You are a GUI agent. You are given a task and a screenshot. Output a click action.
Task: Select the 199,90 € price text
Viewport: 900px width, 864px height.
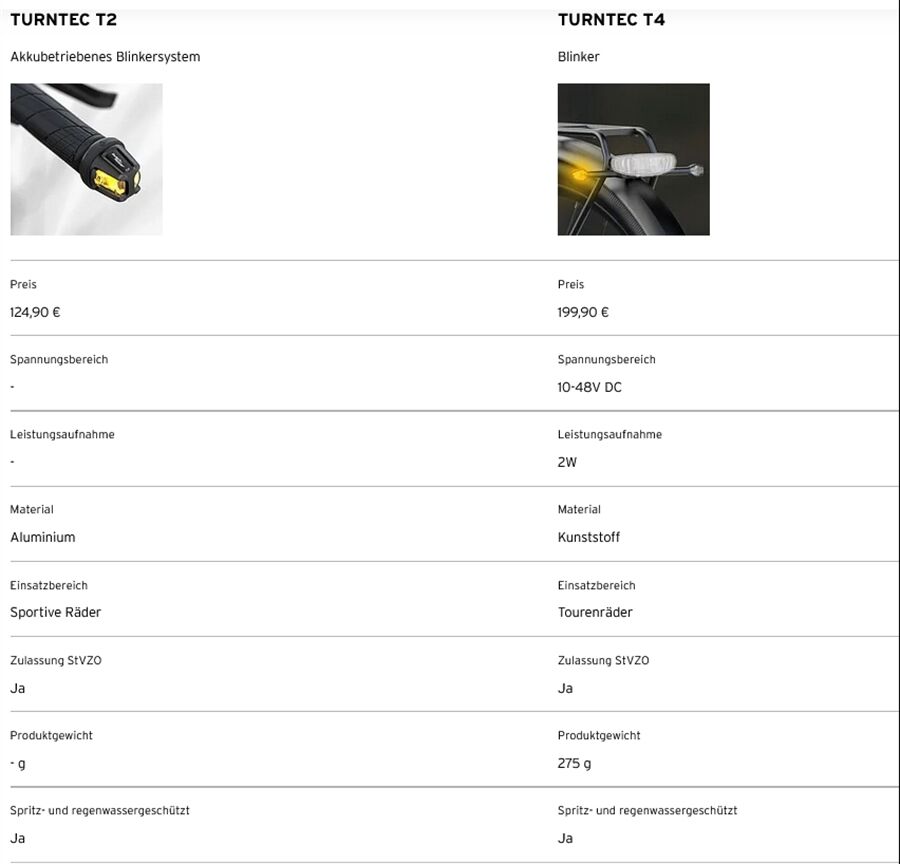pyautogui.click(x=583, y=312)
